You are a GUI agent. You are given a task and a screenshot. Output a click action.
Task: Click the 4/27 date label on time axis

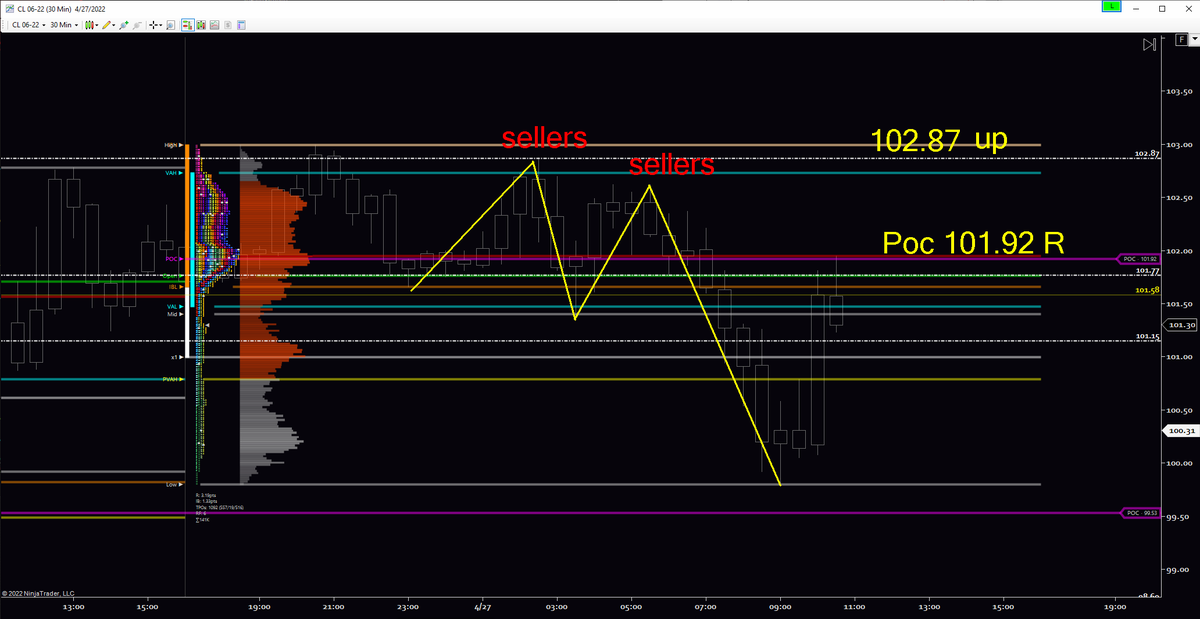[x=482, y=606]
